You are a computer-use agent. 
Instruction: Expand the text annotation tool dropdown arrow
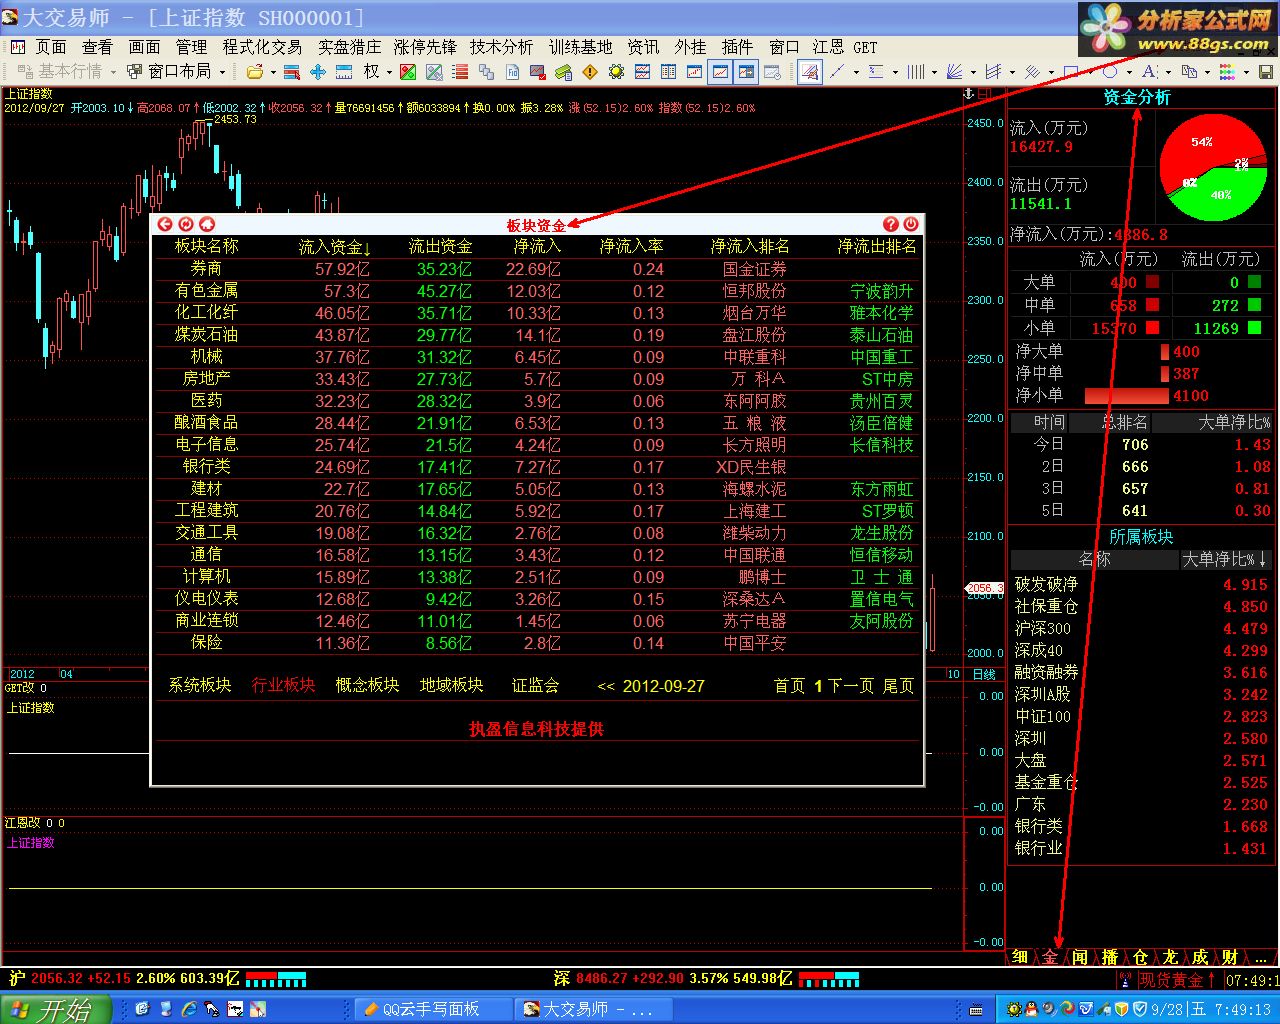click(1168, 72)
